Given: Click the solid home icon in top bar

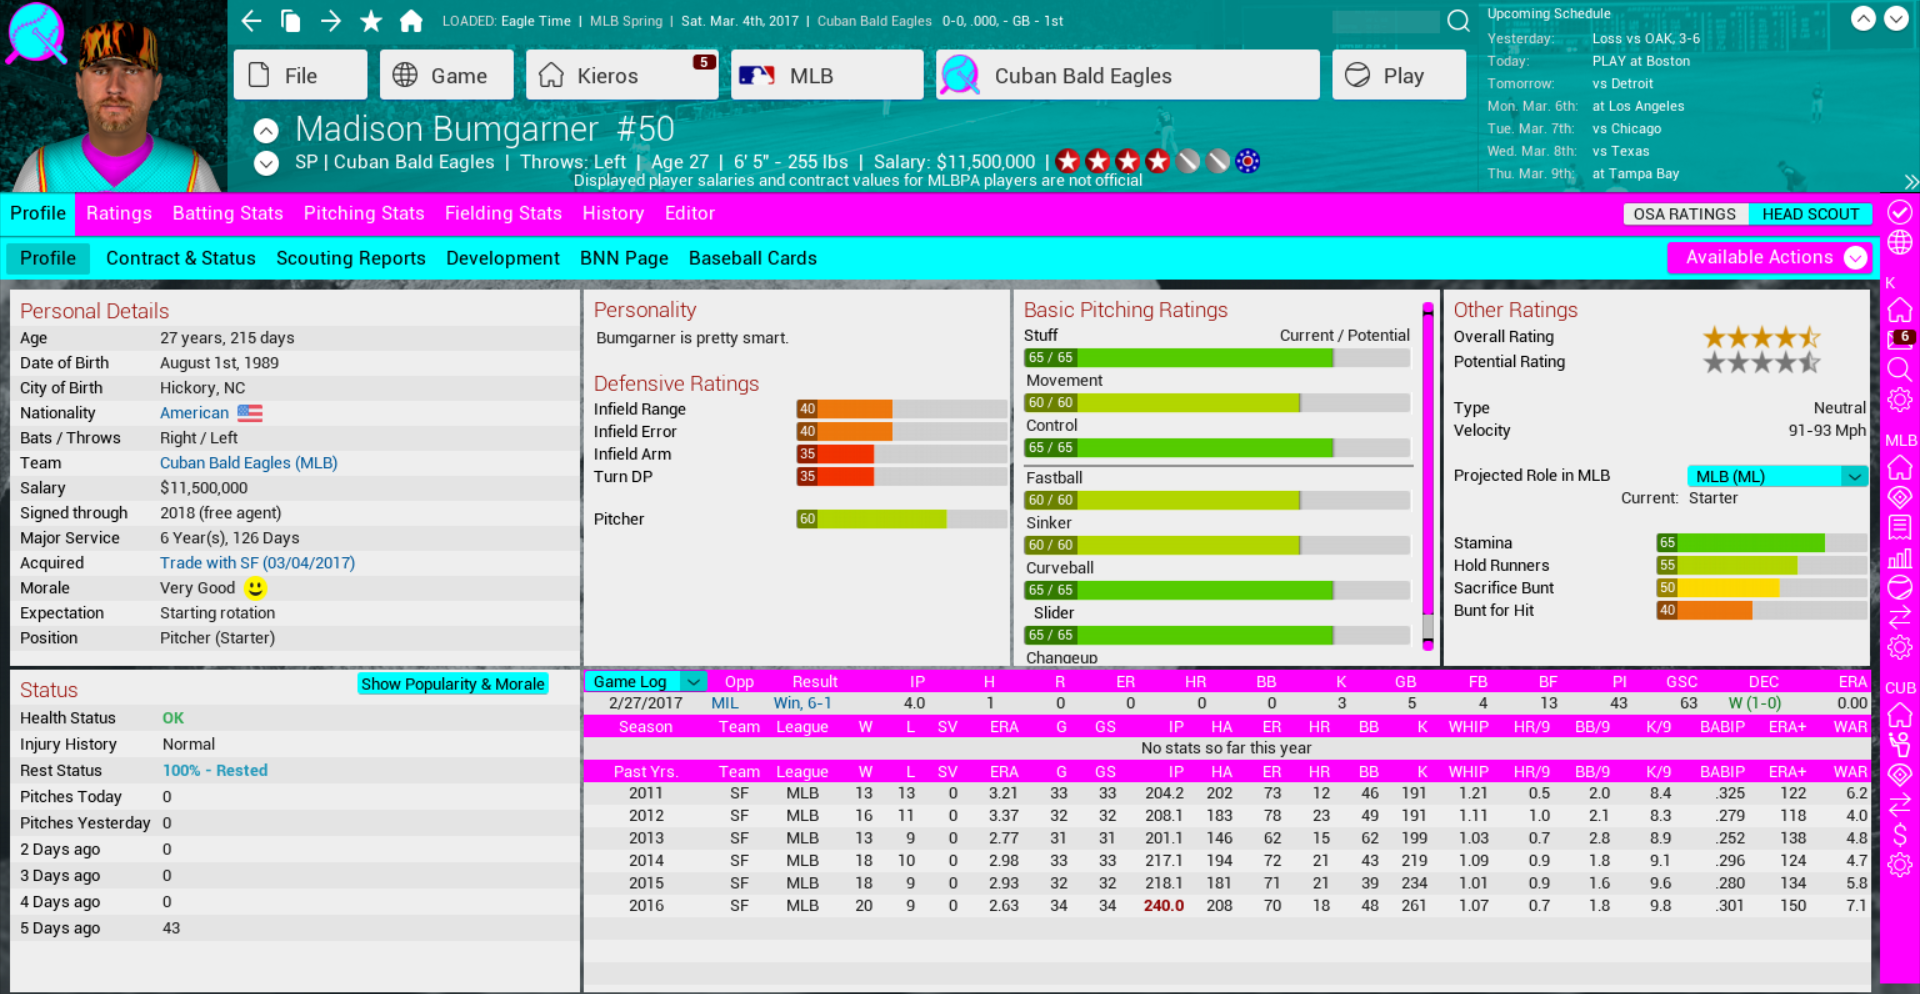Looking at the screenshot, I should [411, 21].
